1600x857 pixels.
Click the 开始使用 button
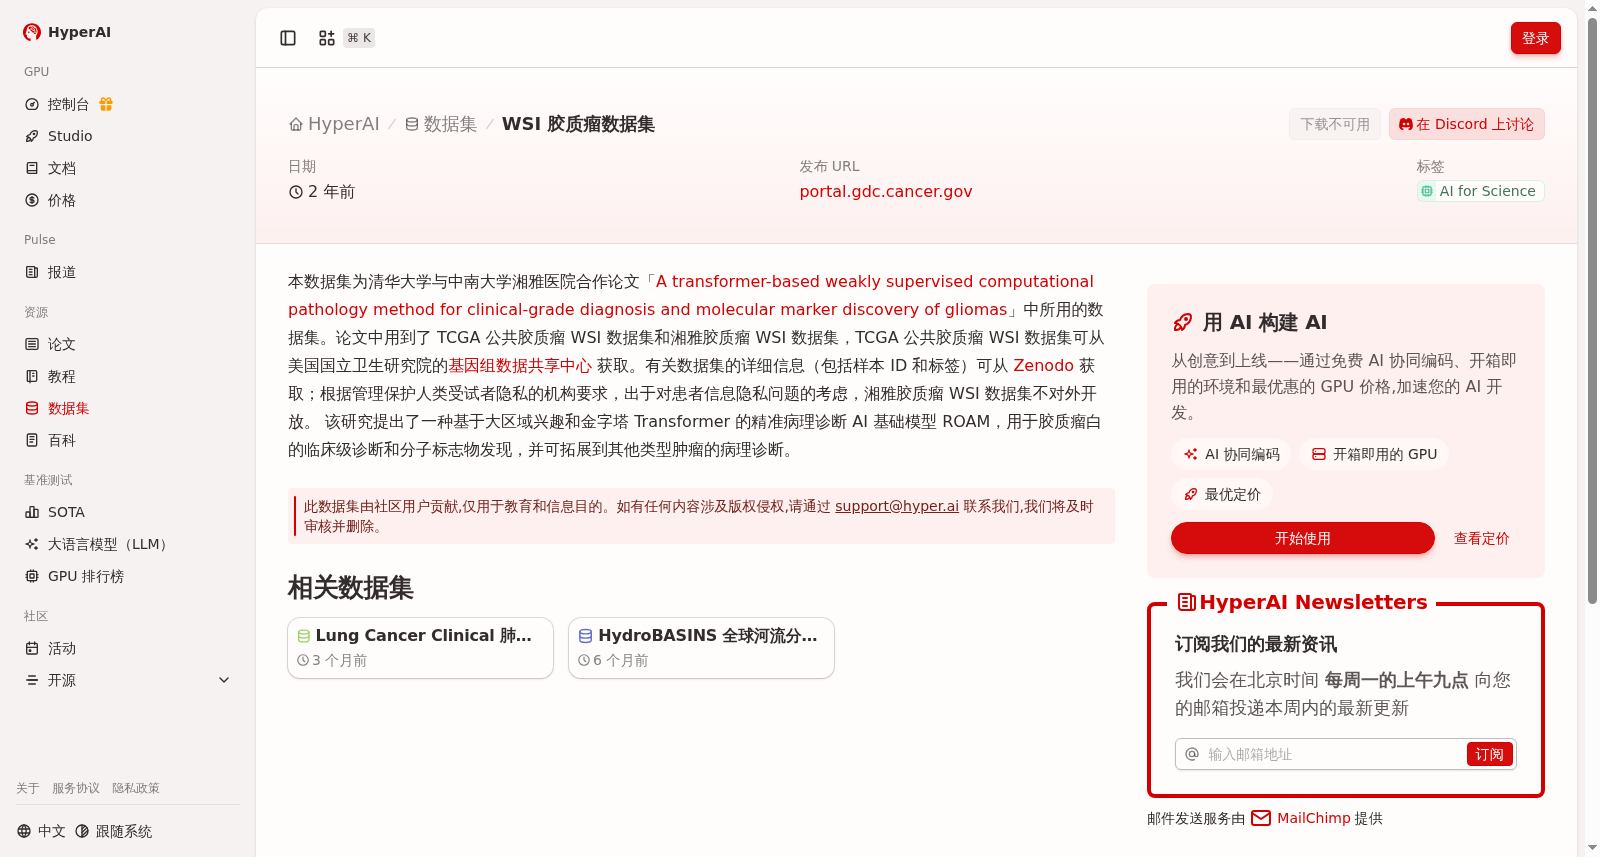(x=1303, y=538)
